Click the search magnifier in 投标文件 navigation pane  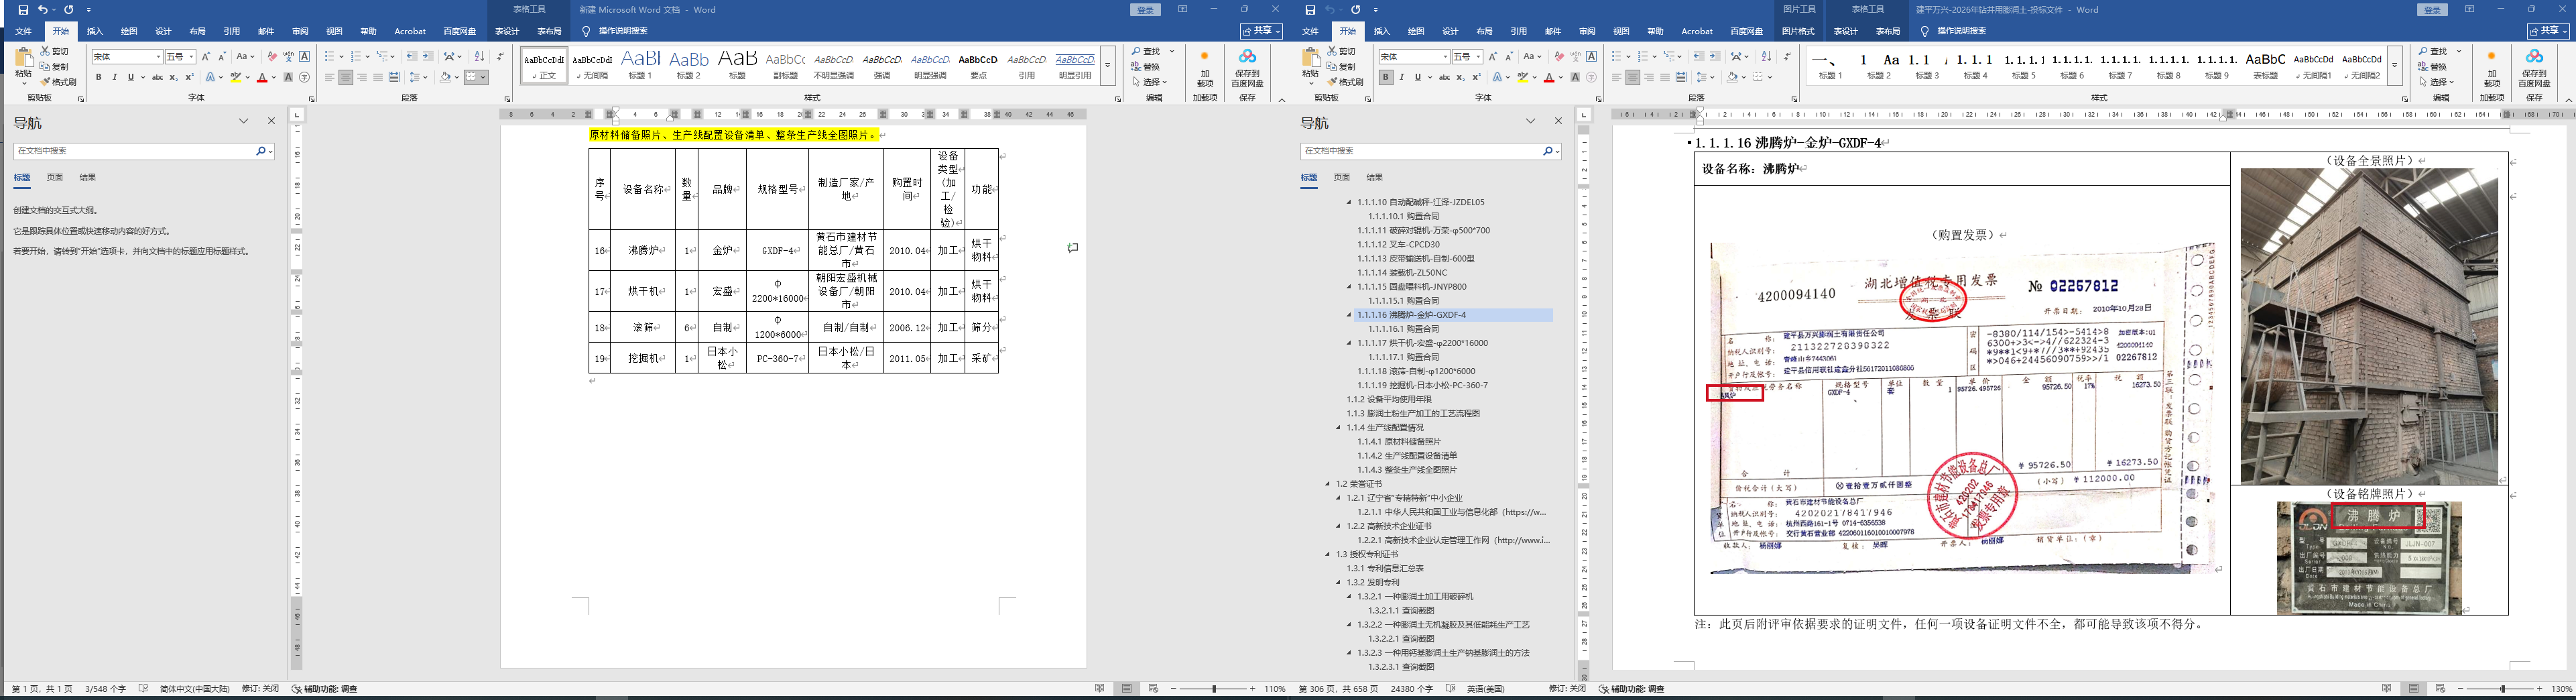tap(1547, 151)
